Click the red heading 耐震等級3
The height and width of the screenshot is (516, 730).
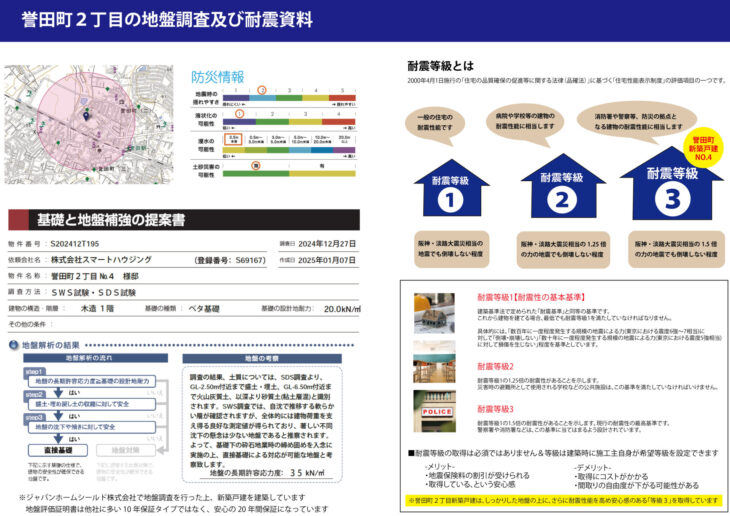point(495,409)
